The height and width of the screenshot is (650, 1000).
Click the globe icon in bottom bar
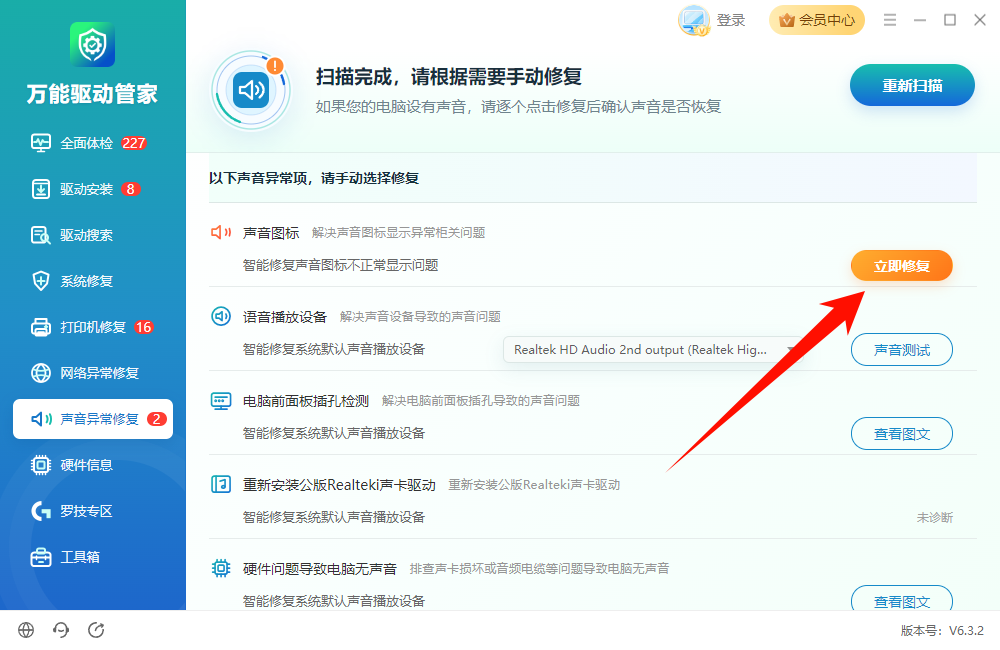tap(26, 630)
